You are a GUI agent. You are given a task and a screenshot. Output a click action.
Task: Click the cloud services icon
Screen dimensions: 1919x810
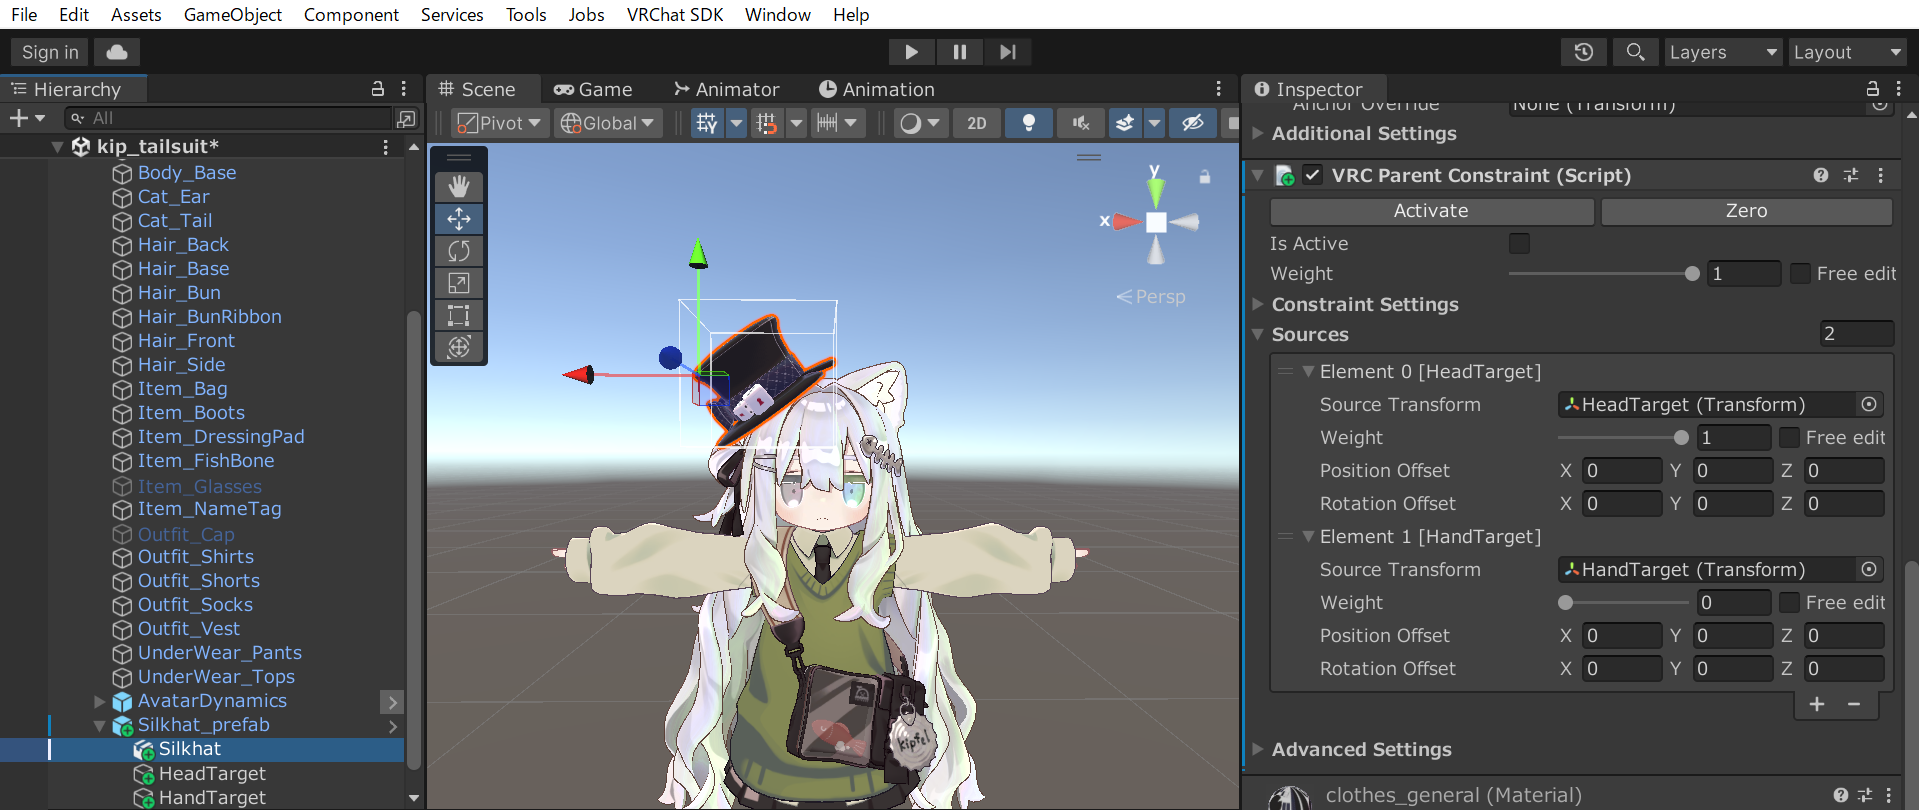point(117,52)
